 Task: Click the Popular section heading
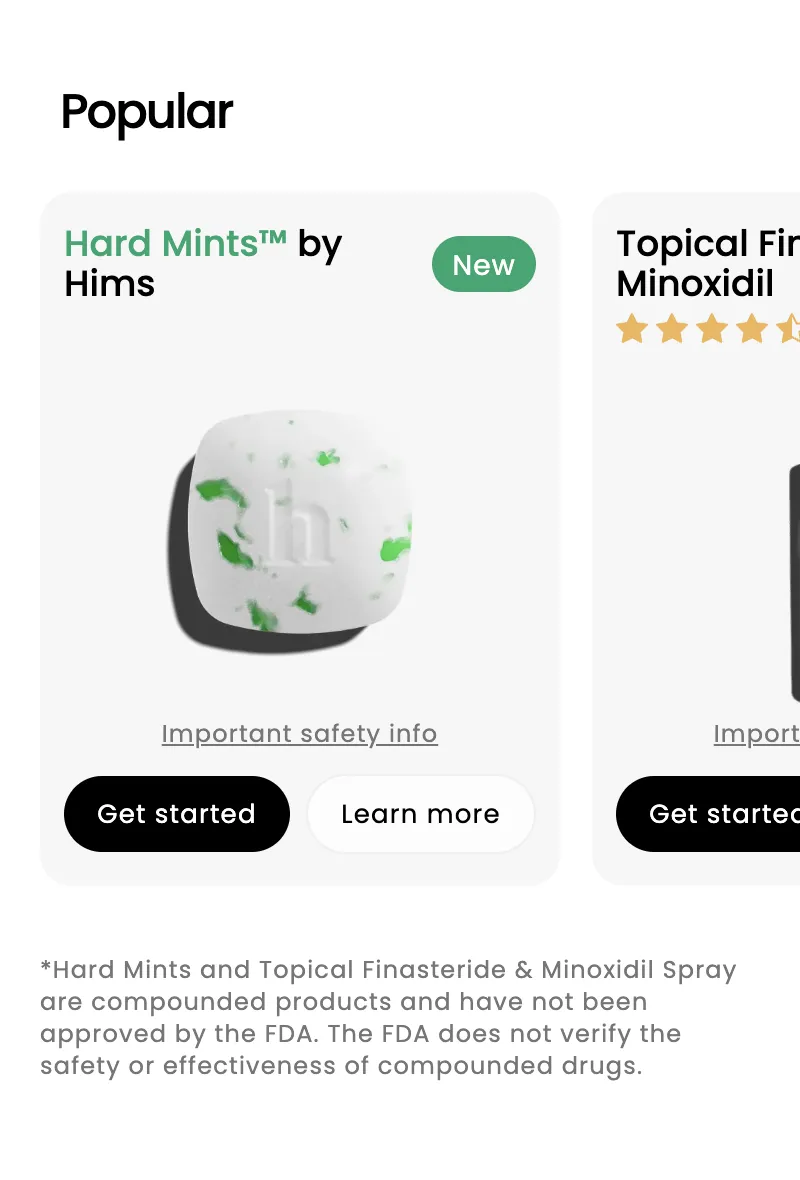(147, 113)
